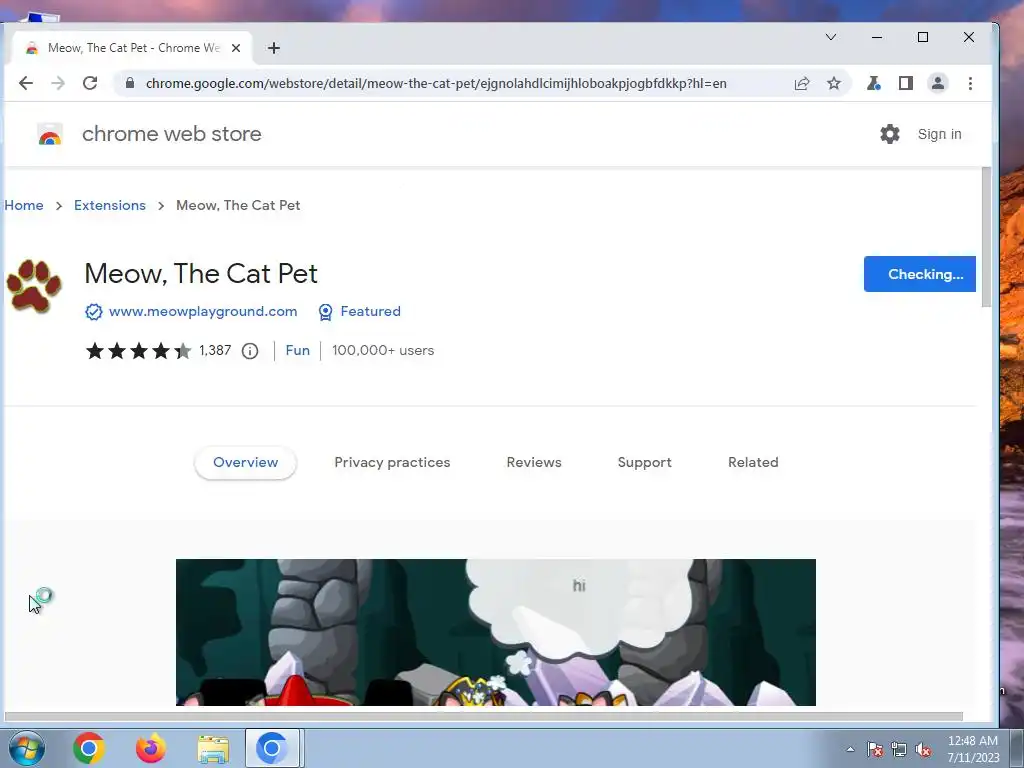Open the network tray icon
The image size is (1024, 768).
point(899,749)
